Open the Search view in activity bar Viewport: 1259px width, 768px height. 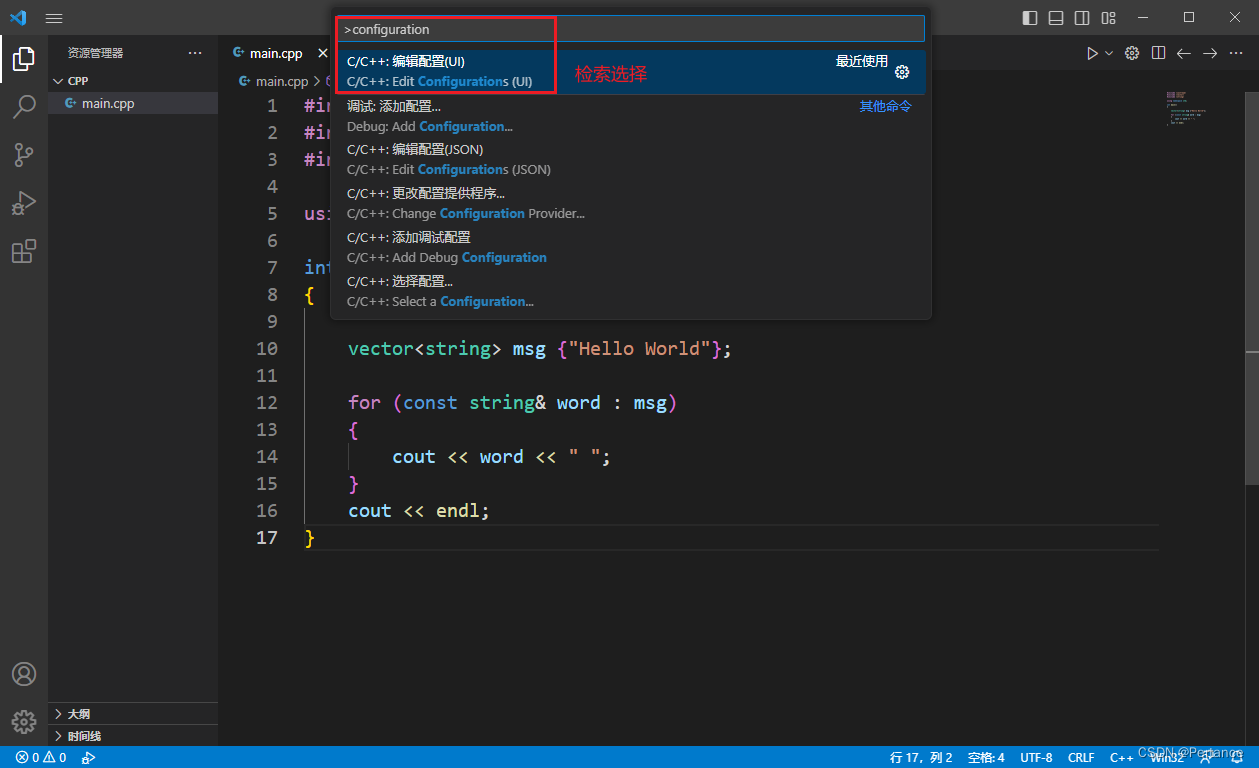(x=24, y=107)
